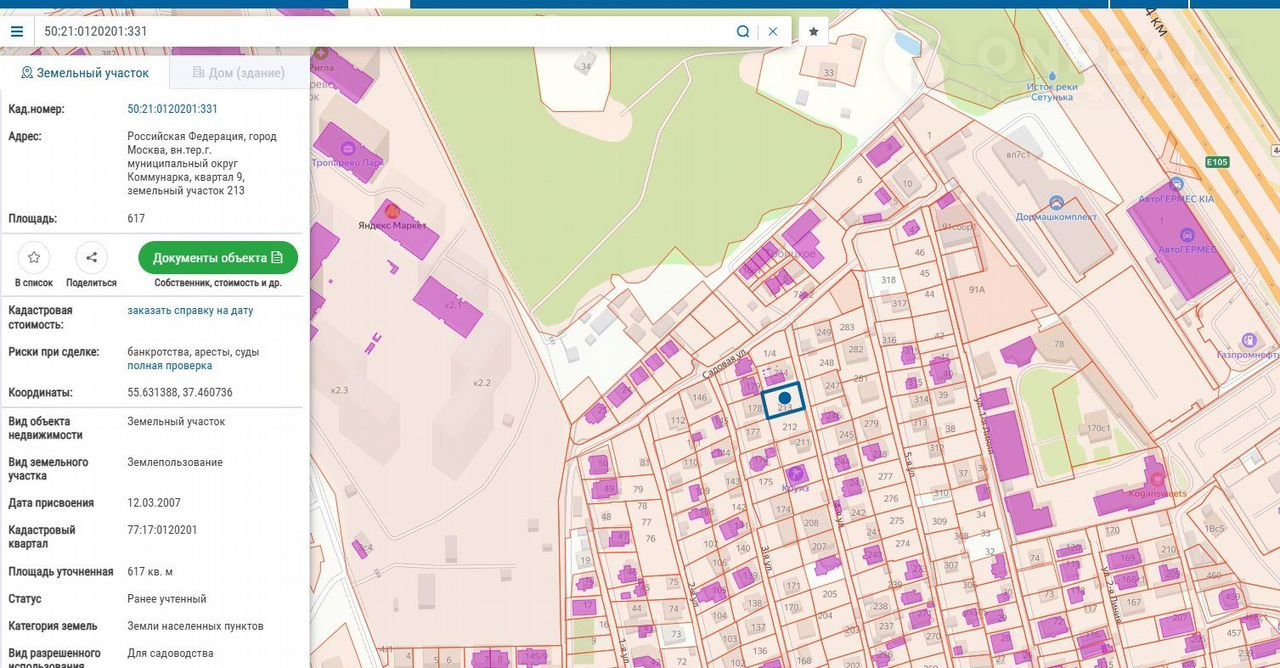Click the magnifier search icon
This screenshot has height=668, width=1280.
743,31
